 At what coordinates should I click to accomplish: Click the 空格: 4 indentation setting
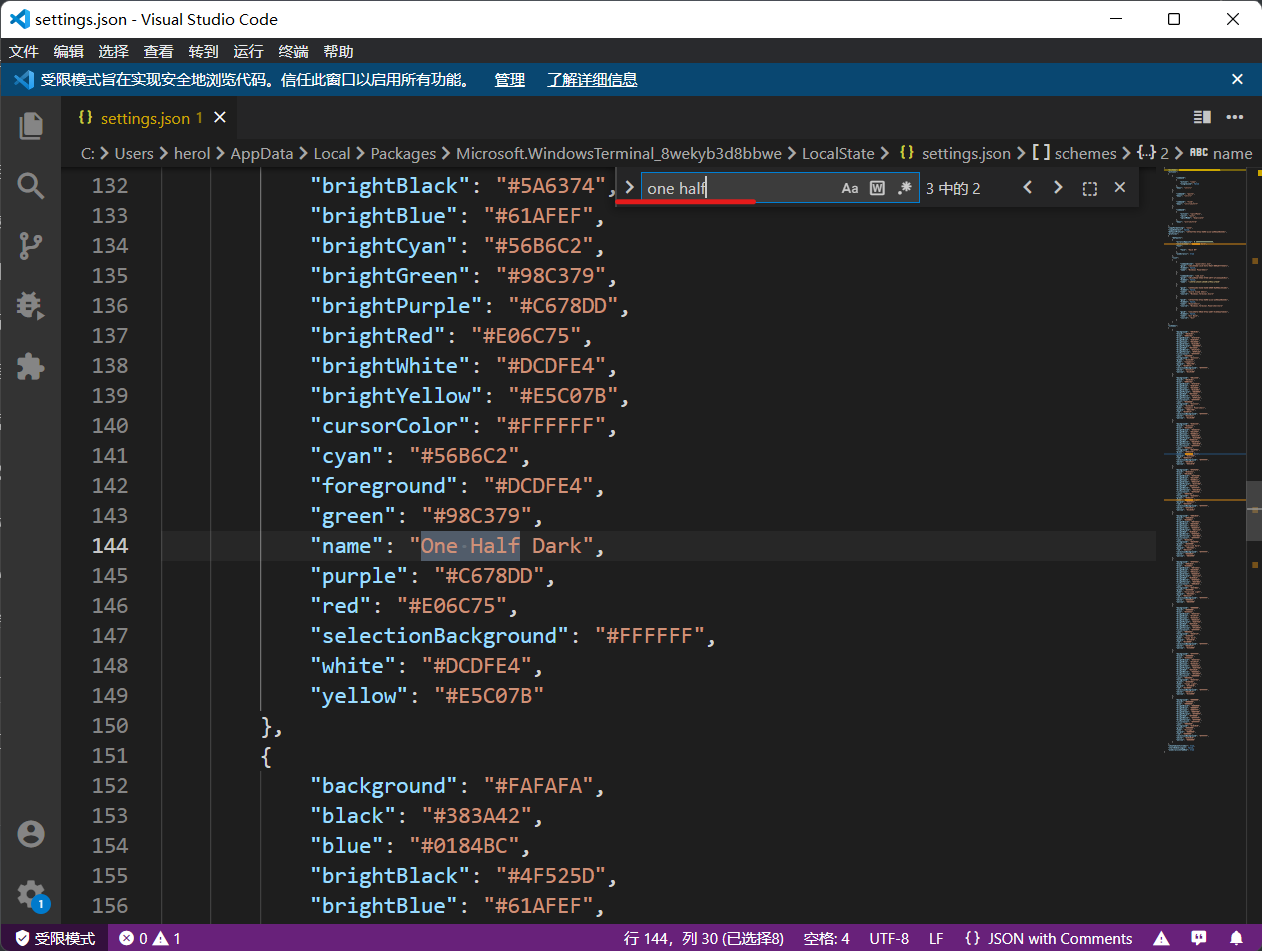click(826, 938)
